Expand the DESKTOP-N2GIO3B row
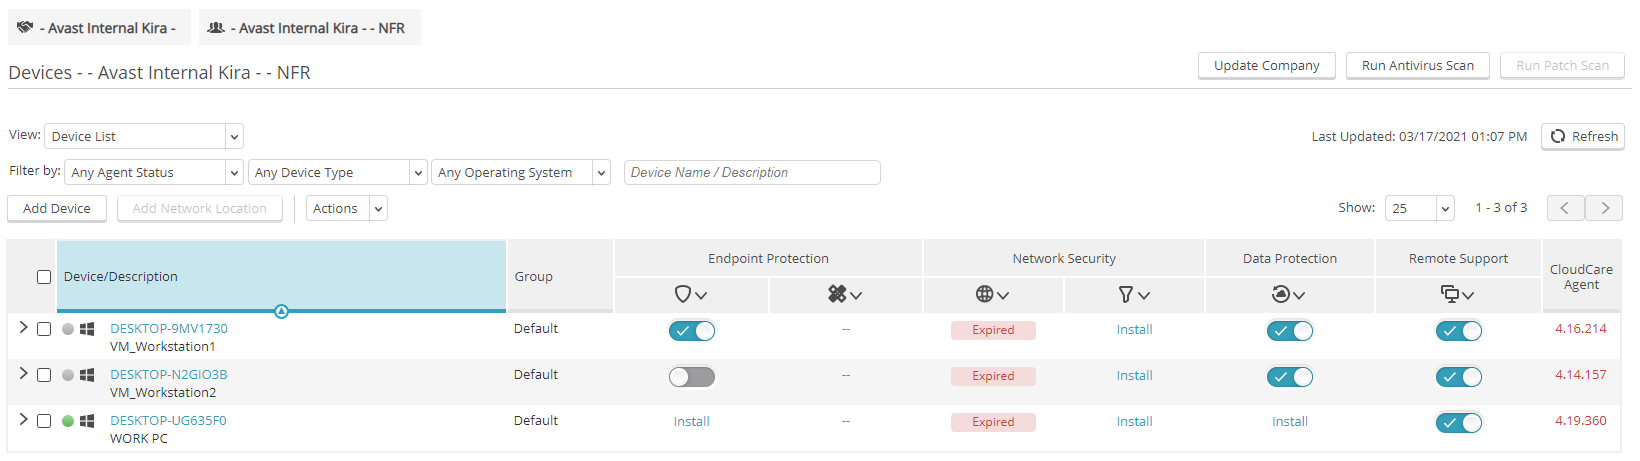The height and width of the screenshot is (461, 1640). coord(23,373)
